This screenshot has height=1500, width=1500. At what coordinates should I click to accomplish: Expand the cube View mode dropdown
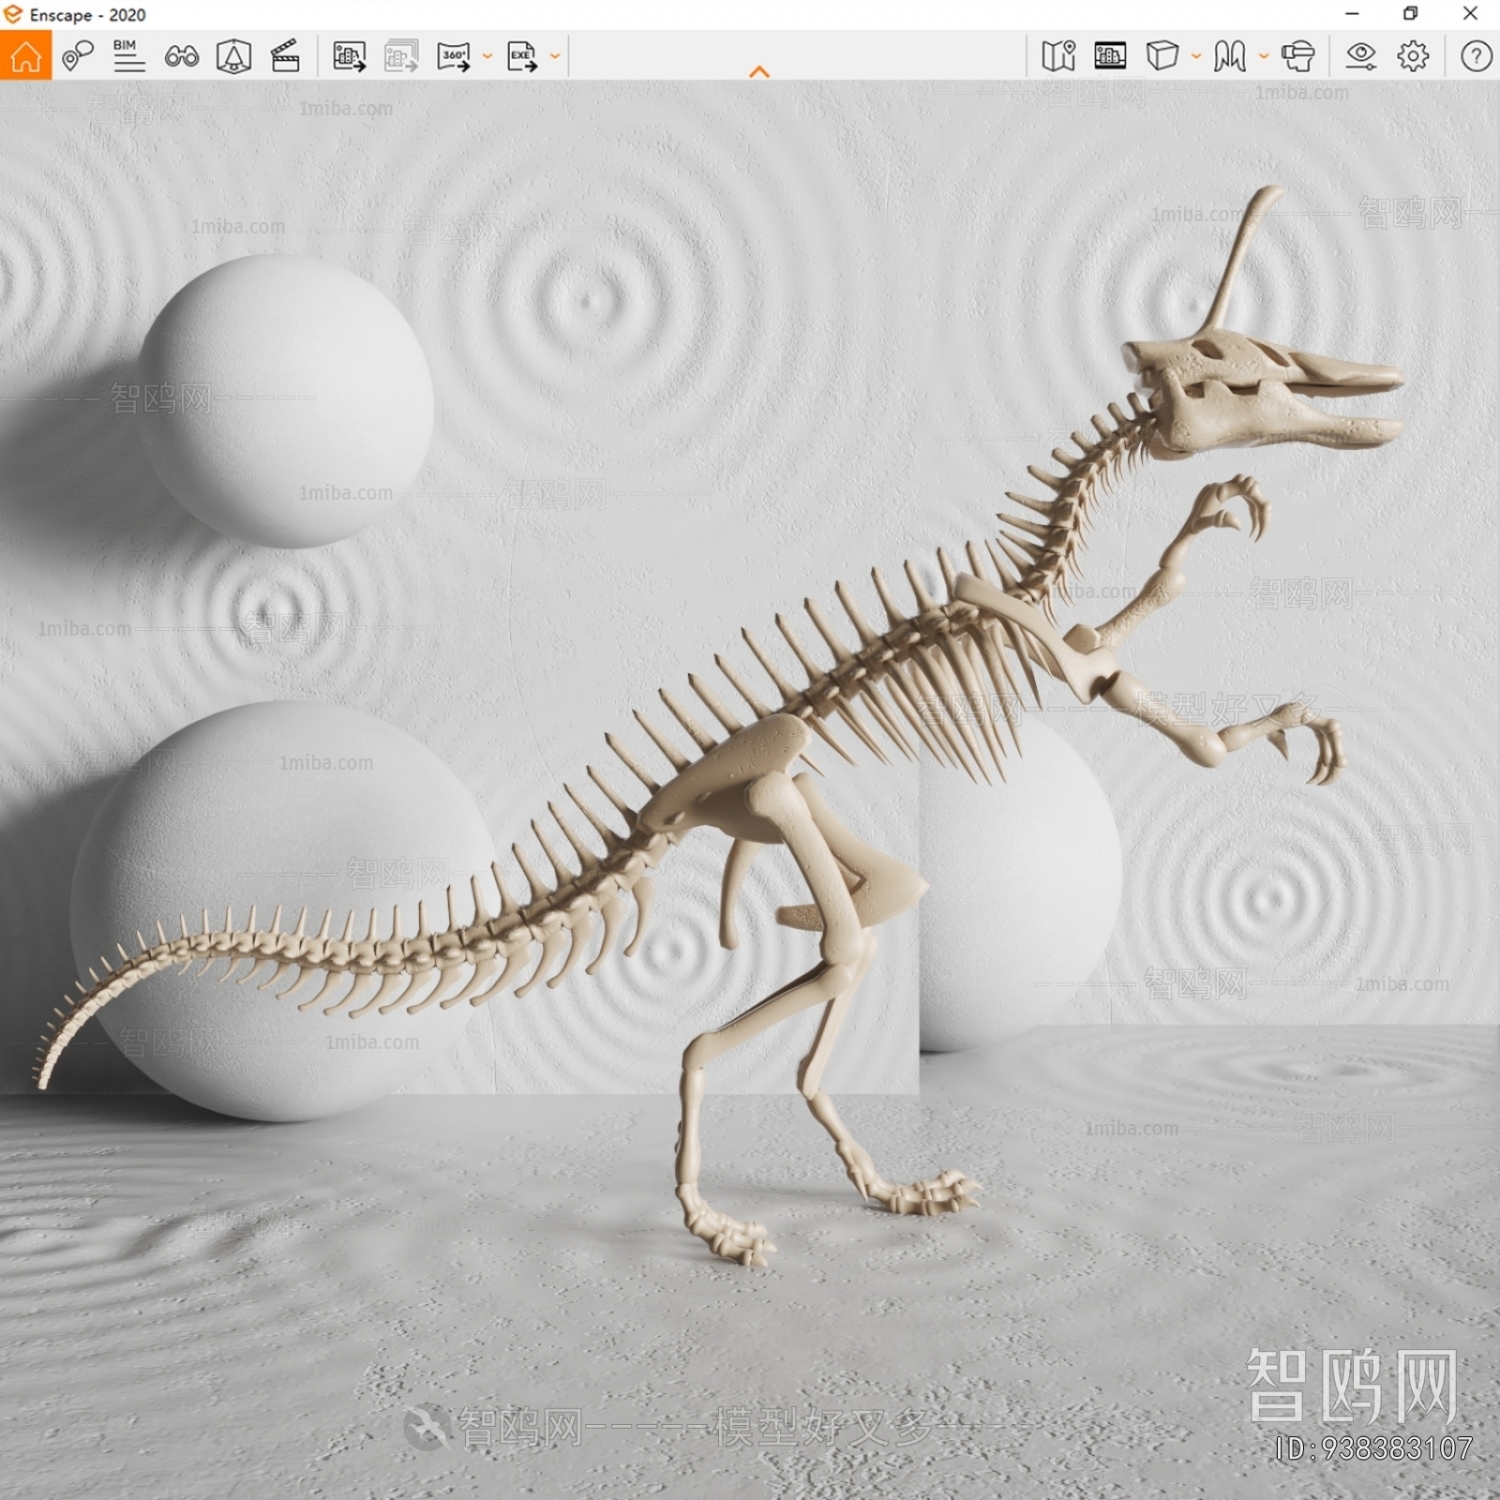(x=1196, y=57)
